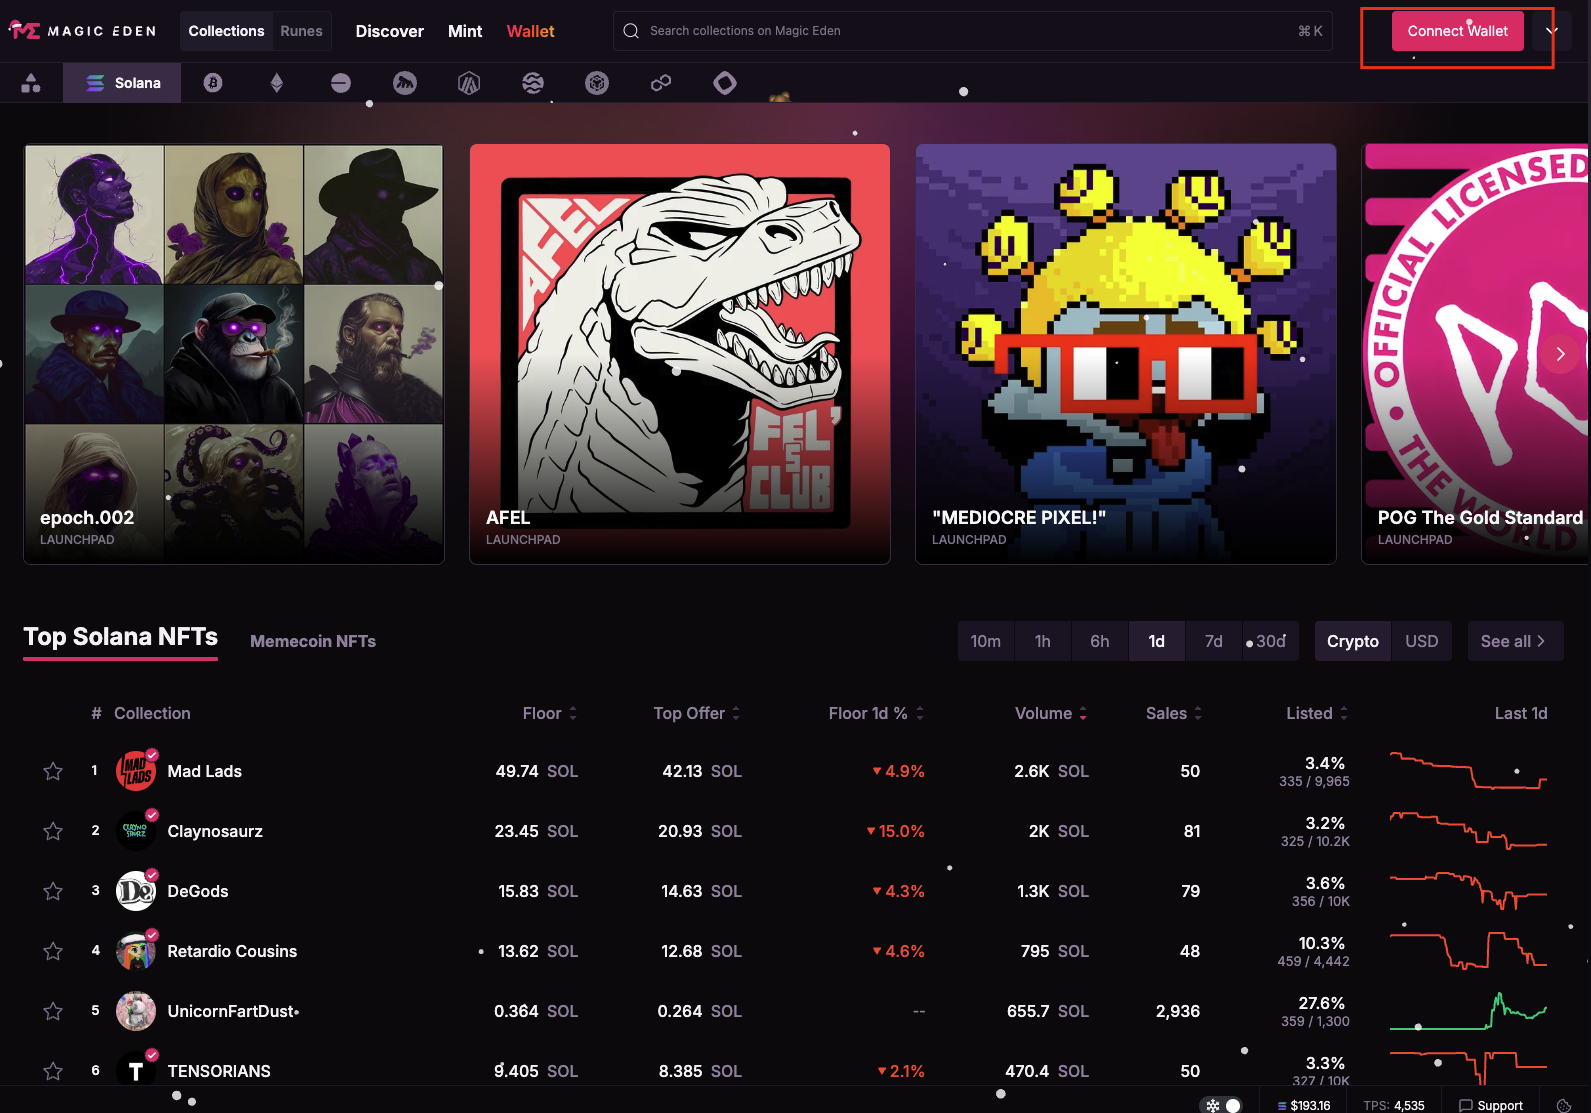This screenshot has height=1113, width=1591.
Task: Open the Runes tab
Action: pyautogui.click(x=301, y=31)
